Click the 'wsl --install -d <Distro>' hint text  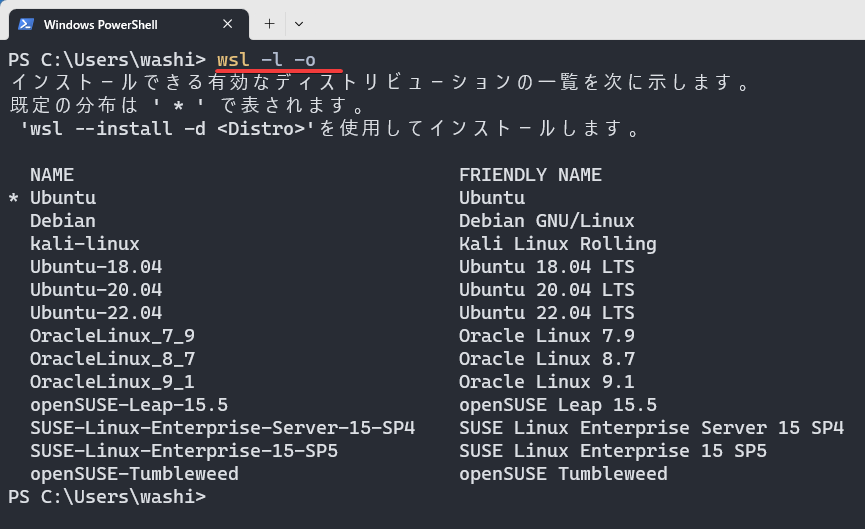167,129
